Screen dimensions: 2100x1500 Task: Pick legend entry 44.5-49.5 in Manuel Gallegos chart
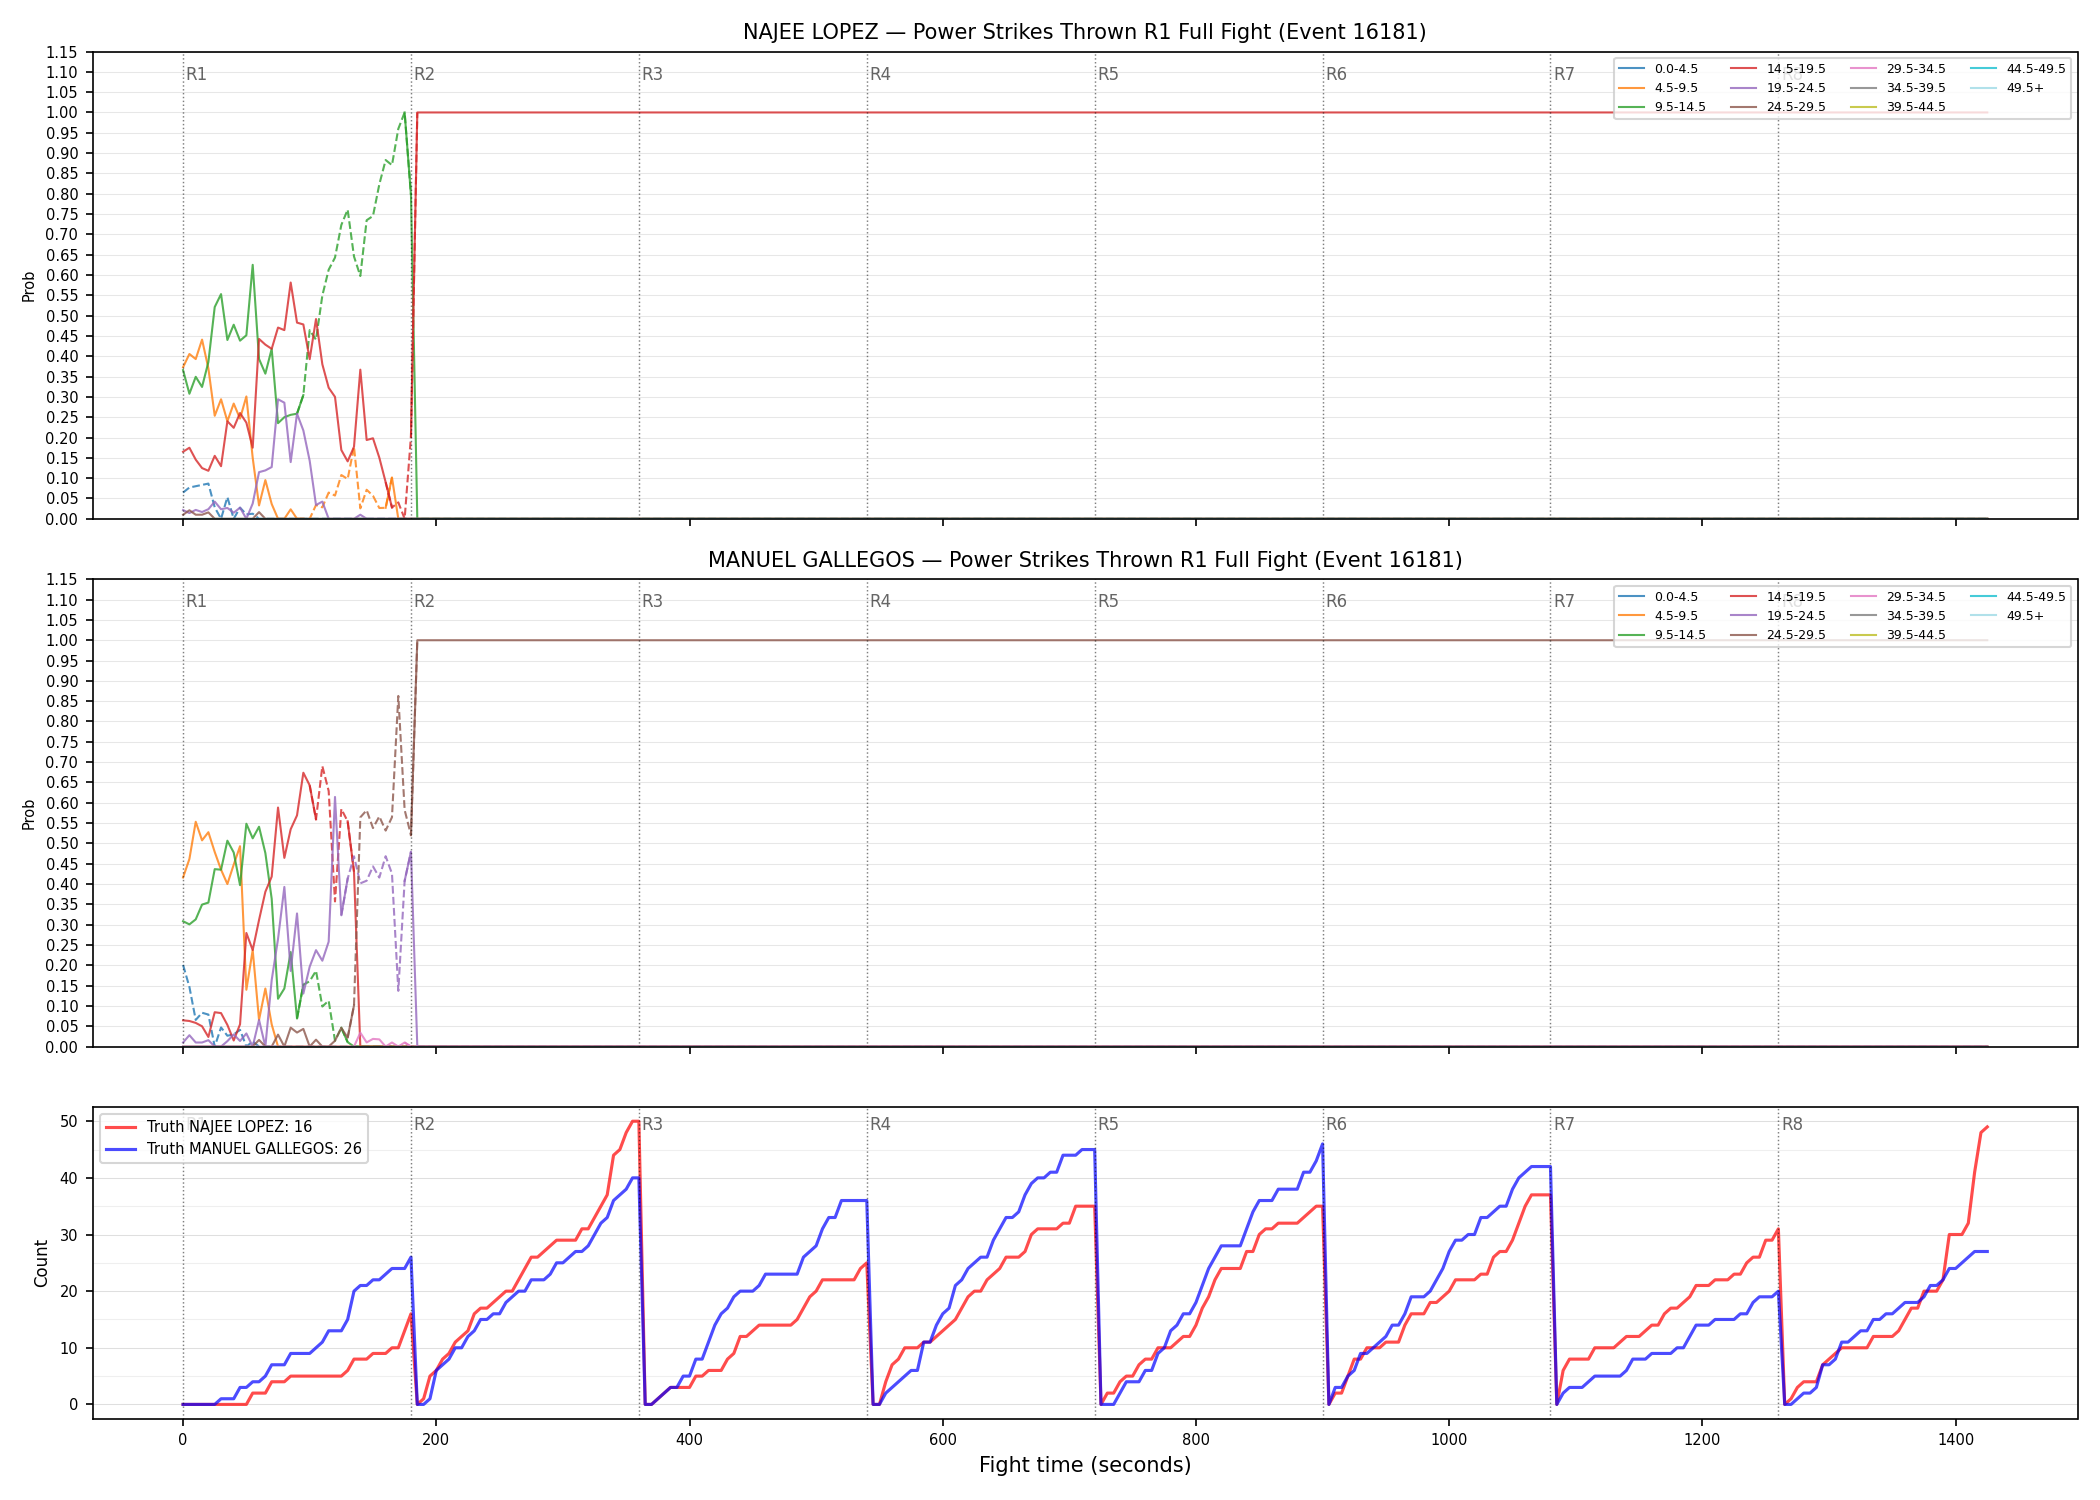[x=2018, y=597]
